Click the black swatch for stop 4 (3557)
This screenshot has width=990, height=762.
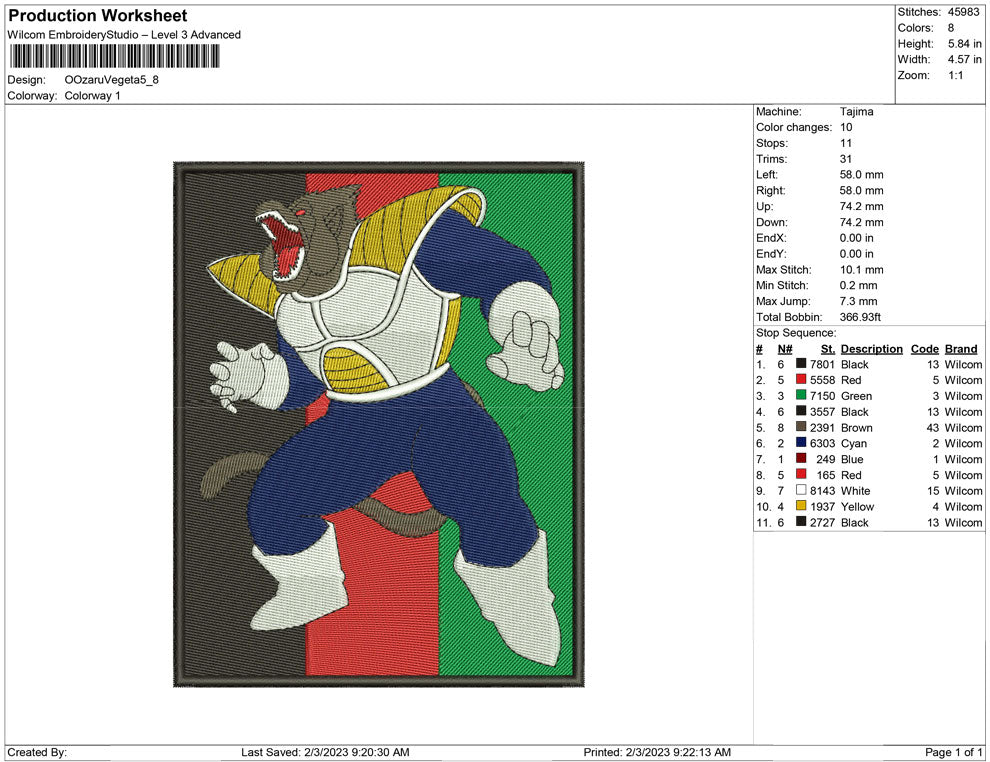pos(801,411)
